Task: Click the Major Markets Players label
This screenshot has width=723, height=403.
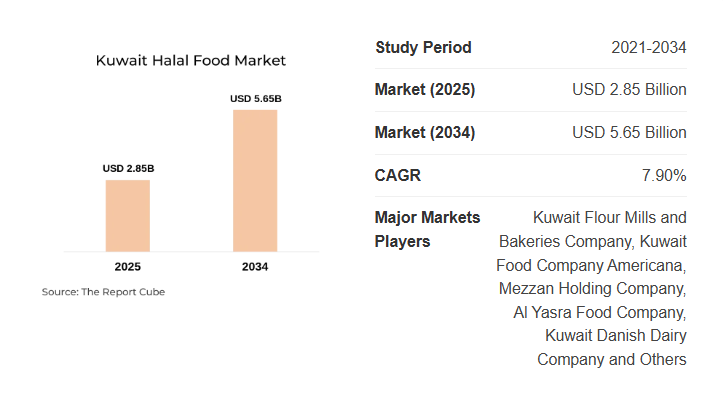Action: (x=427, y=229)
